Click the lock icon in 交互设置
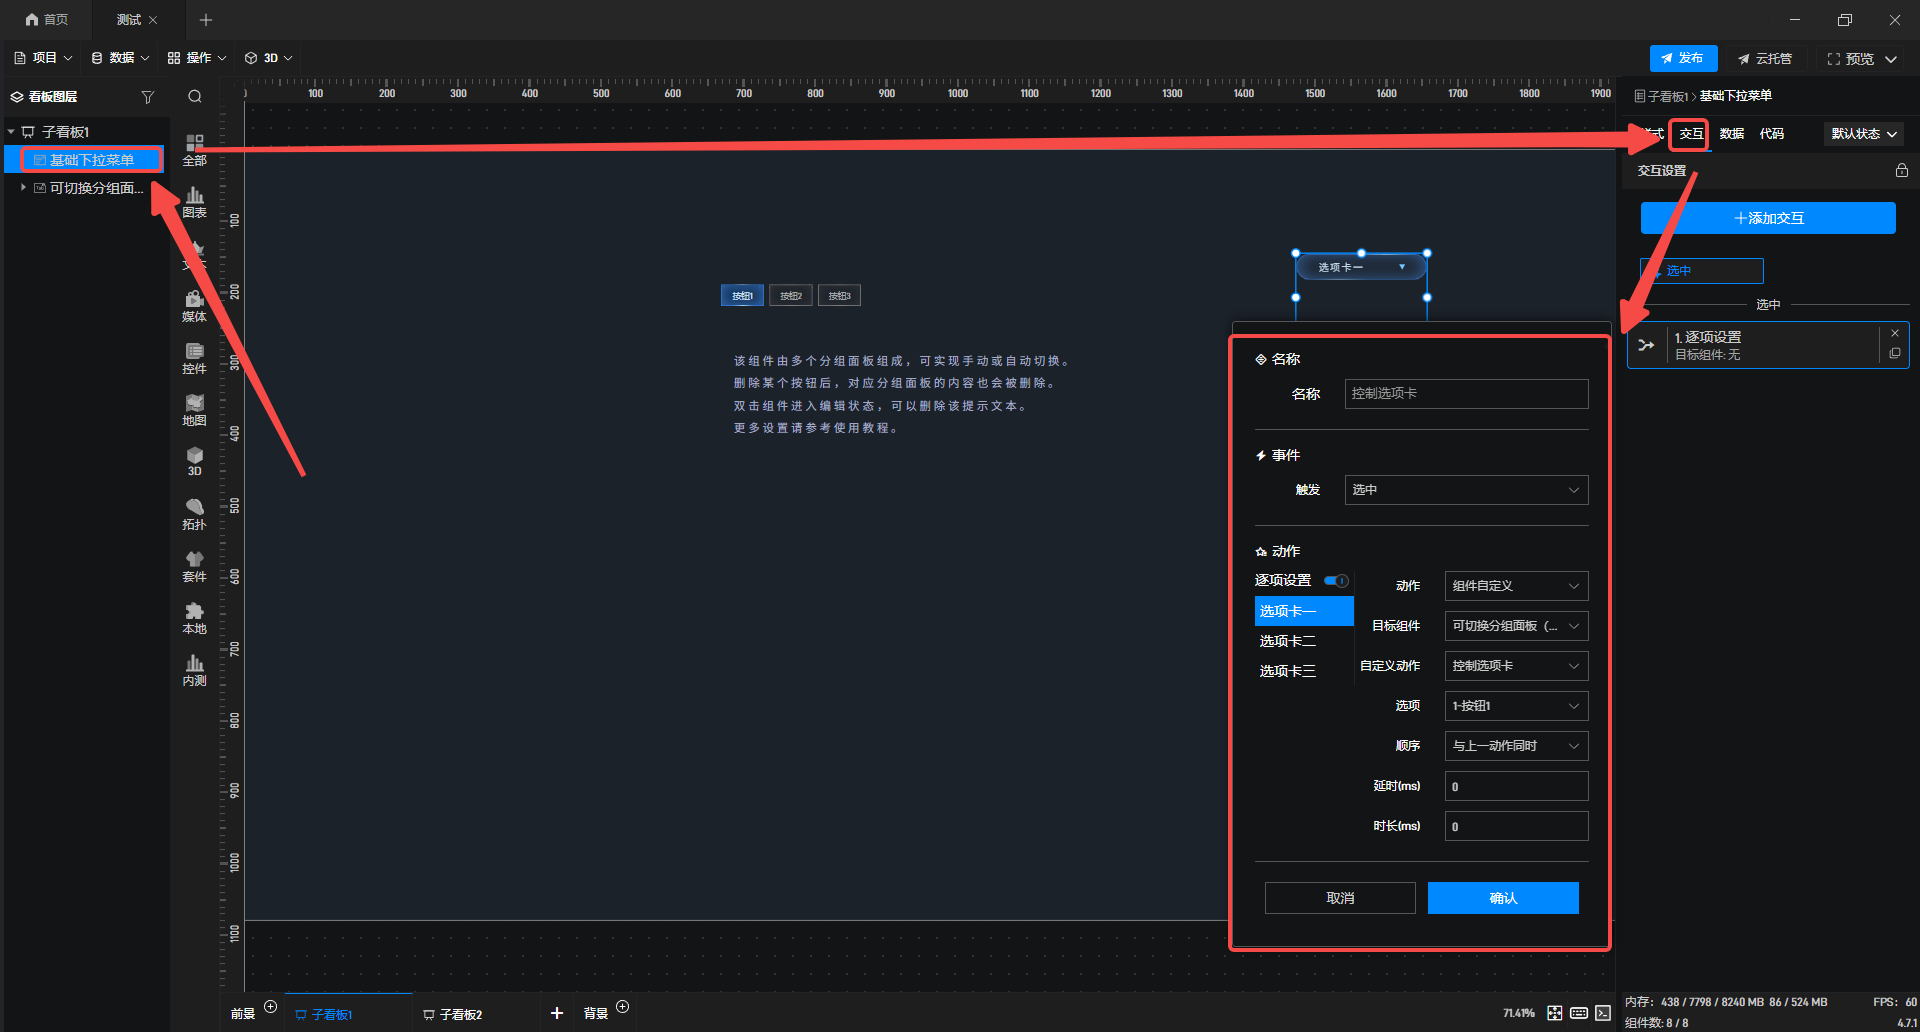Image resolution: width=1920 pixels, height=1032 pixels. 1901,171
